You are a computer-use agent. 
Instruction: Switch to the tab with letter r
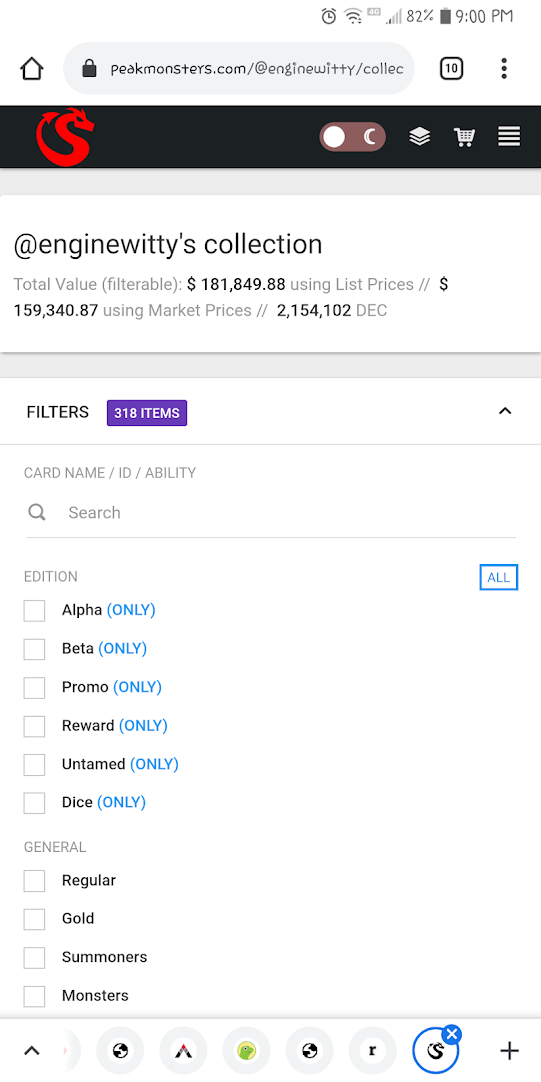[373, 1051]
